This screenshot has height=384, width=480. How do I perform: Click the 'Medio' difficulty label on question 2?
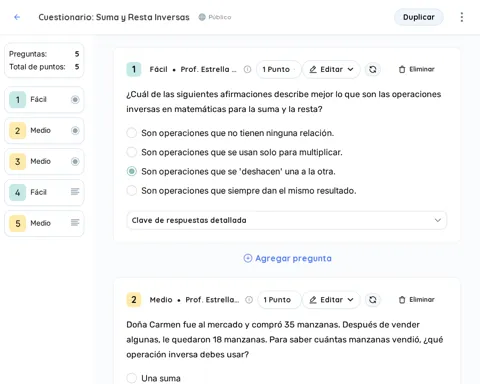coord(161,300)
